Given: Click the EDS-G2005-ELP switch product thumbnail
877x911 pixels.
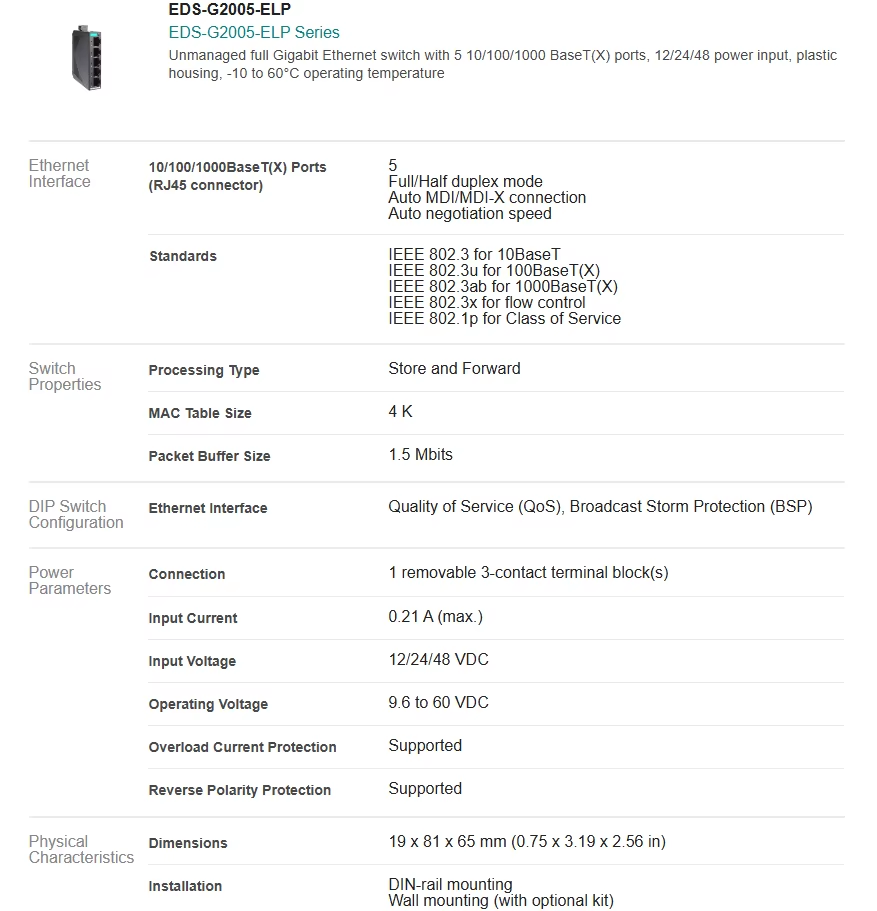Looking at the screenshot, I should coord(89,58).
